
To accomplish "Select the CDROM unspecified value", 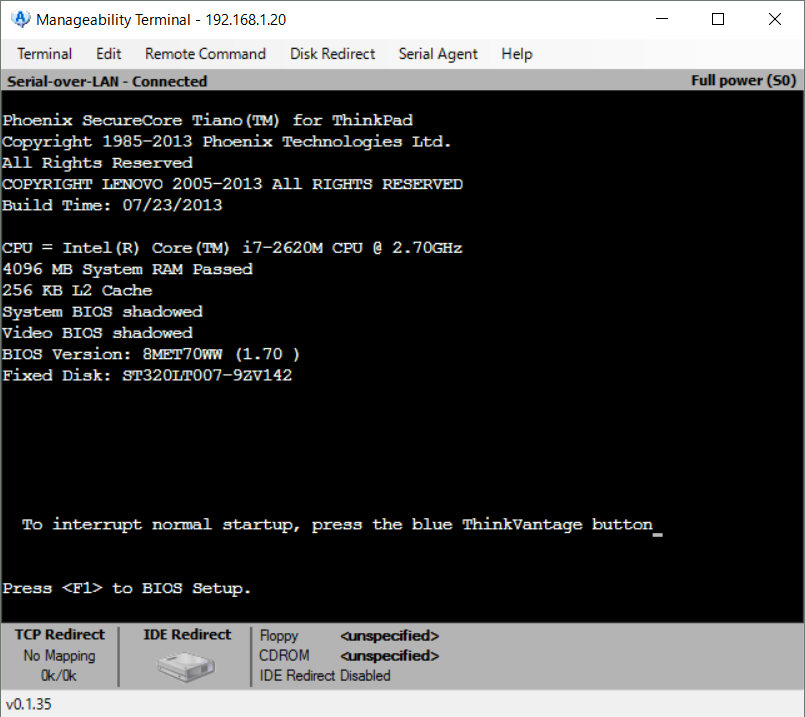I will [x=389, y=656].
